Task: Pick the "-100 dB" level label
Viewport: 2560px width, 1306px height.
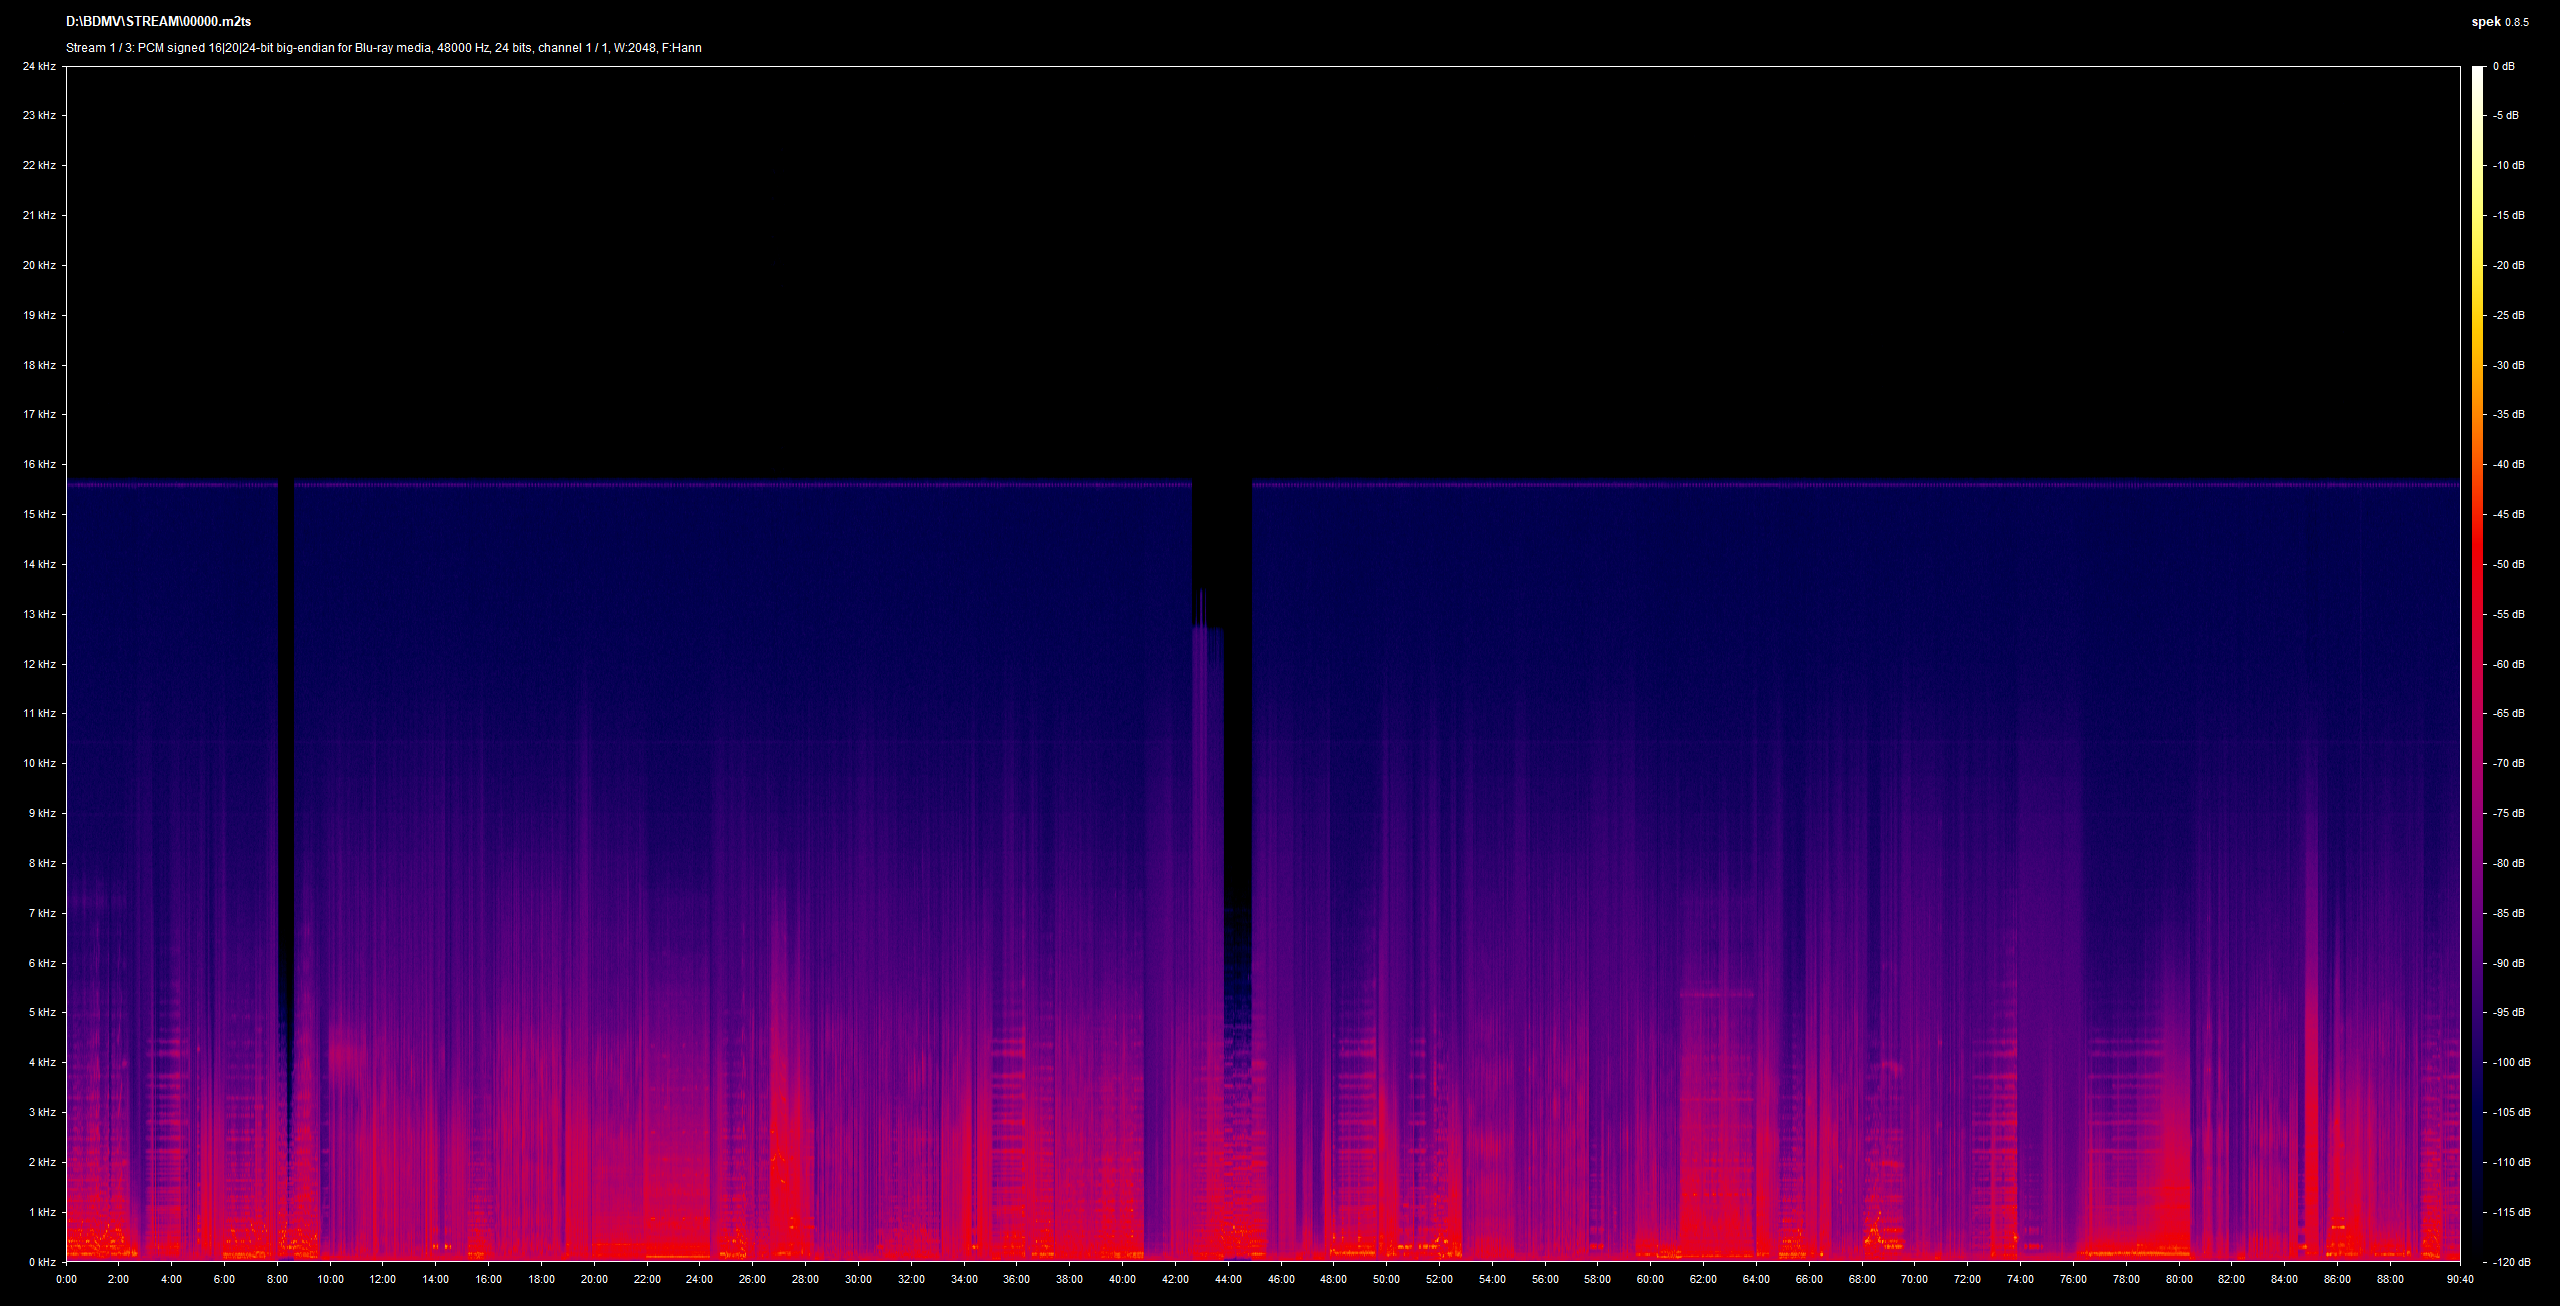Action: (2512, 1063)
